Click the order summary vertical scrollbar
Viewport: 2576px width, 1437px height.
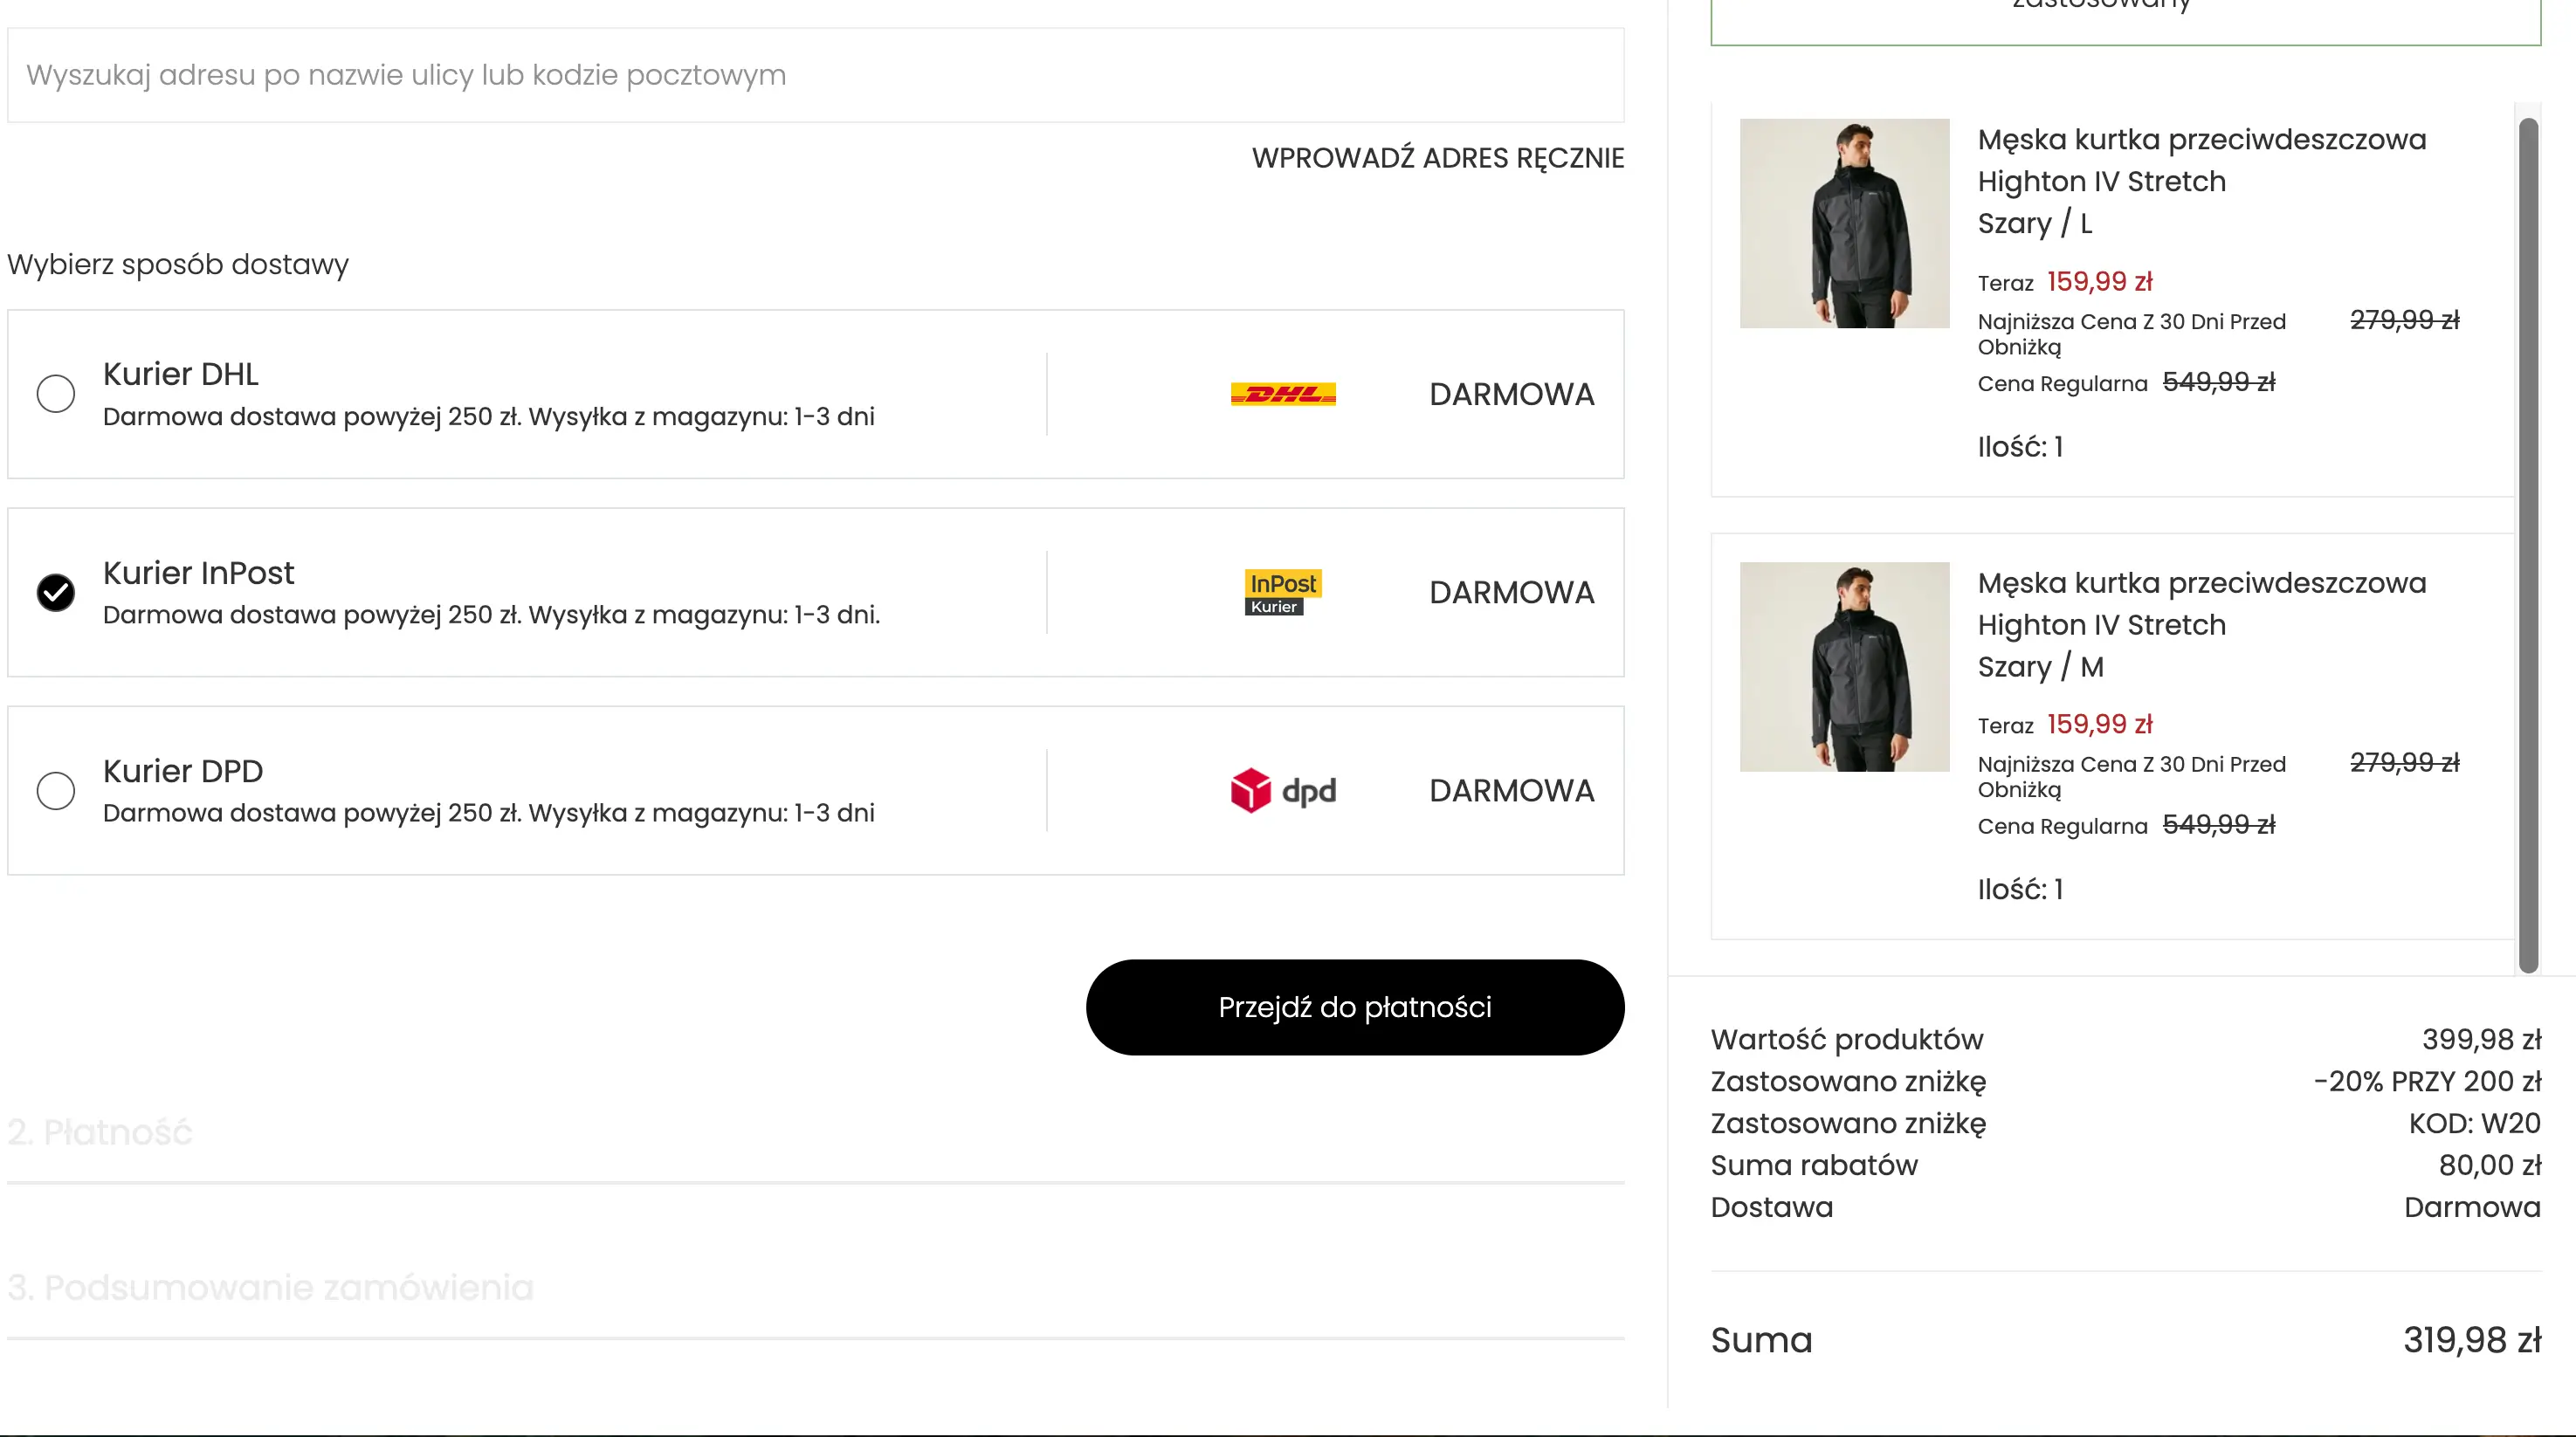coord(2528,545)
